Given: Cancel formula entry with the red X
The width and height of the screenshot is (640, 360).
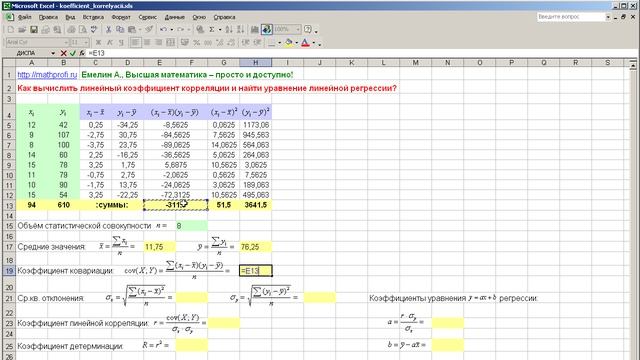Looking at the screenshot, I should pos(63,53).
